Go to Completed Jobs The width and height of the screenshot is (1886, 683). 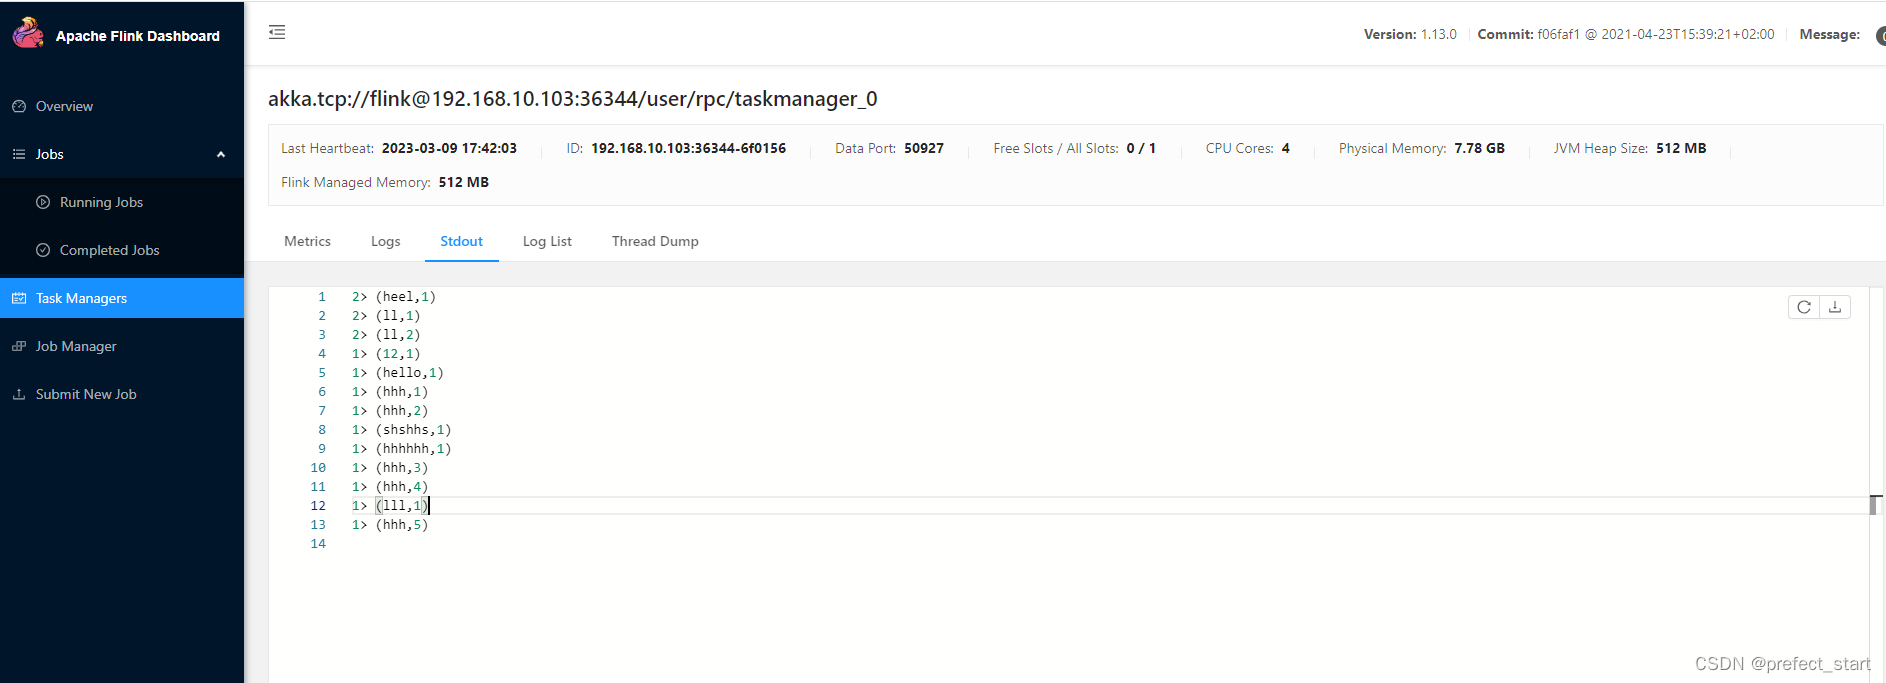(x=109, y=250)
